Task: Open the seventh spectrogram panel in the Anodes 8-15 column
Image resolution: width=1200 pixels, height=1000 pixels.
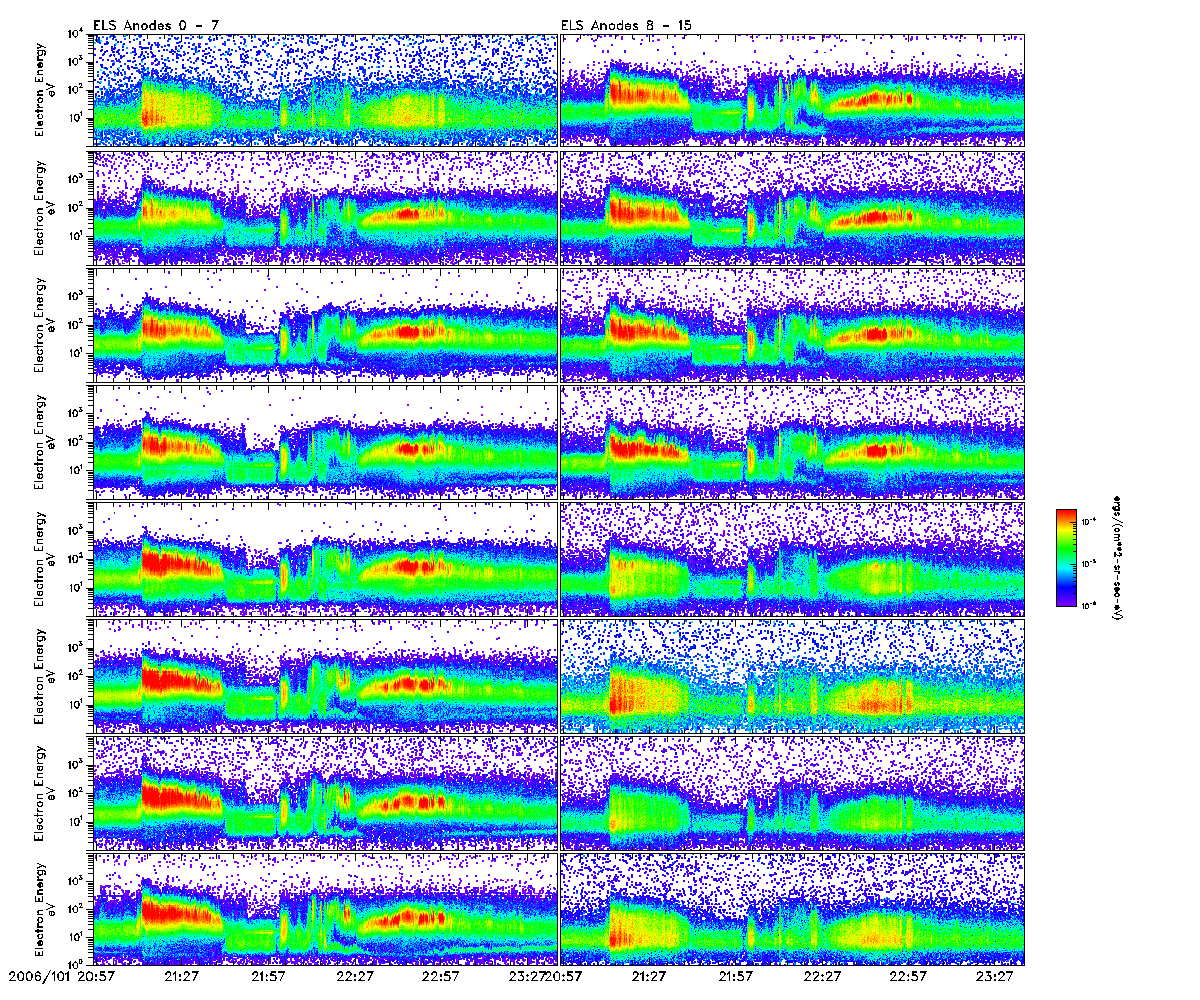Action: [793, 793]
